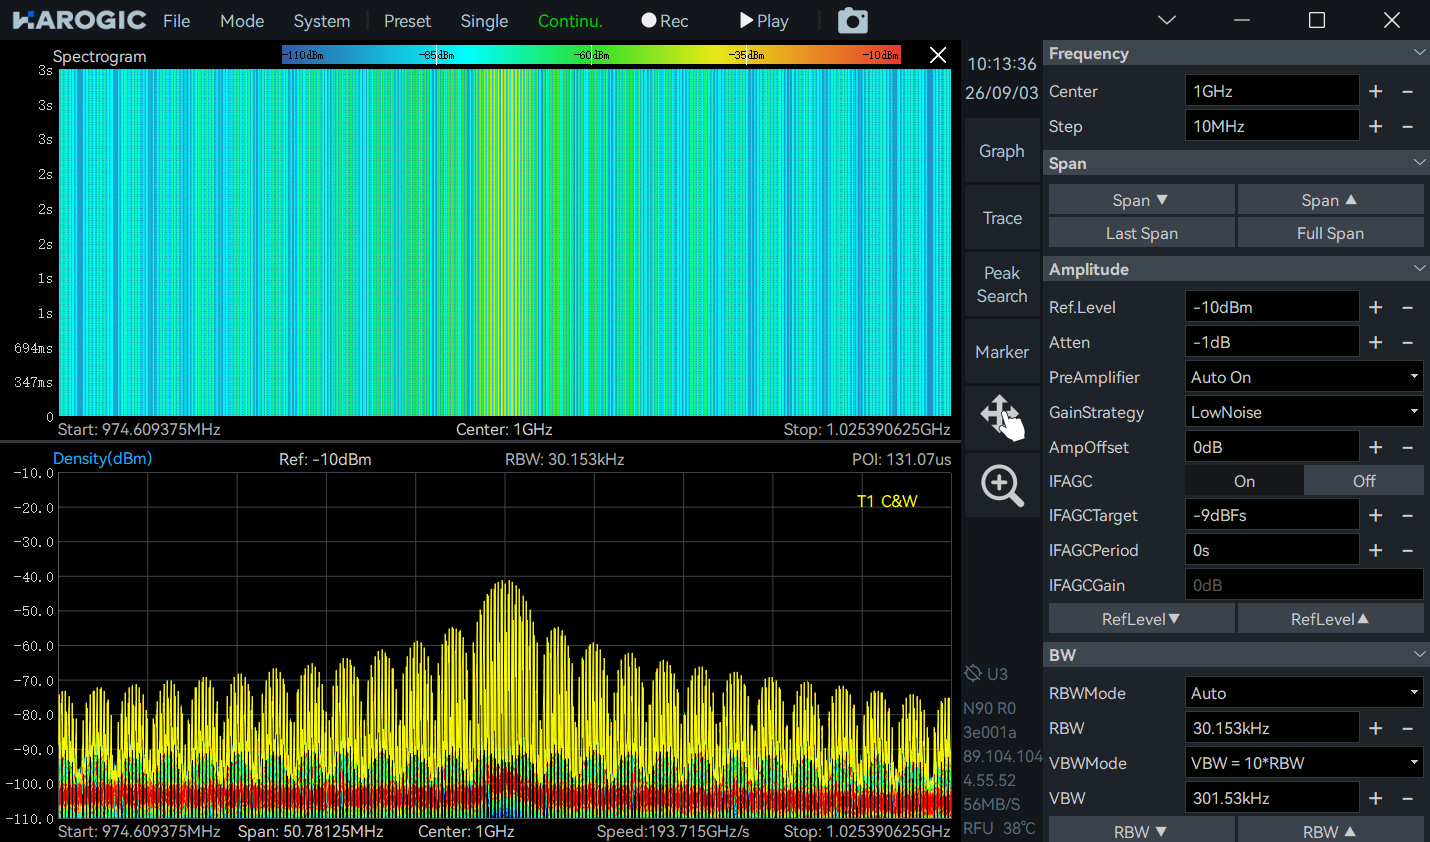The image size is (1430, 842).
Task: Increase IFAGCTarget with plus
Action: coord(1376,515)
